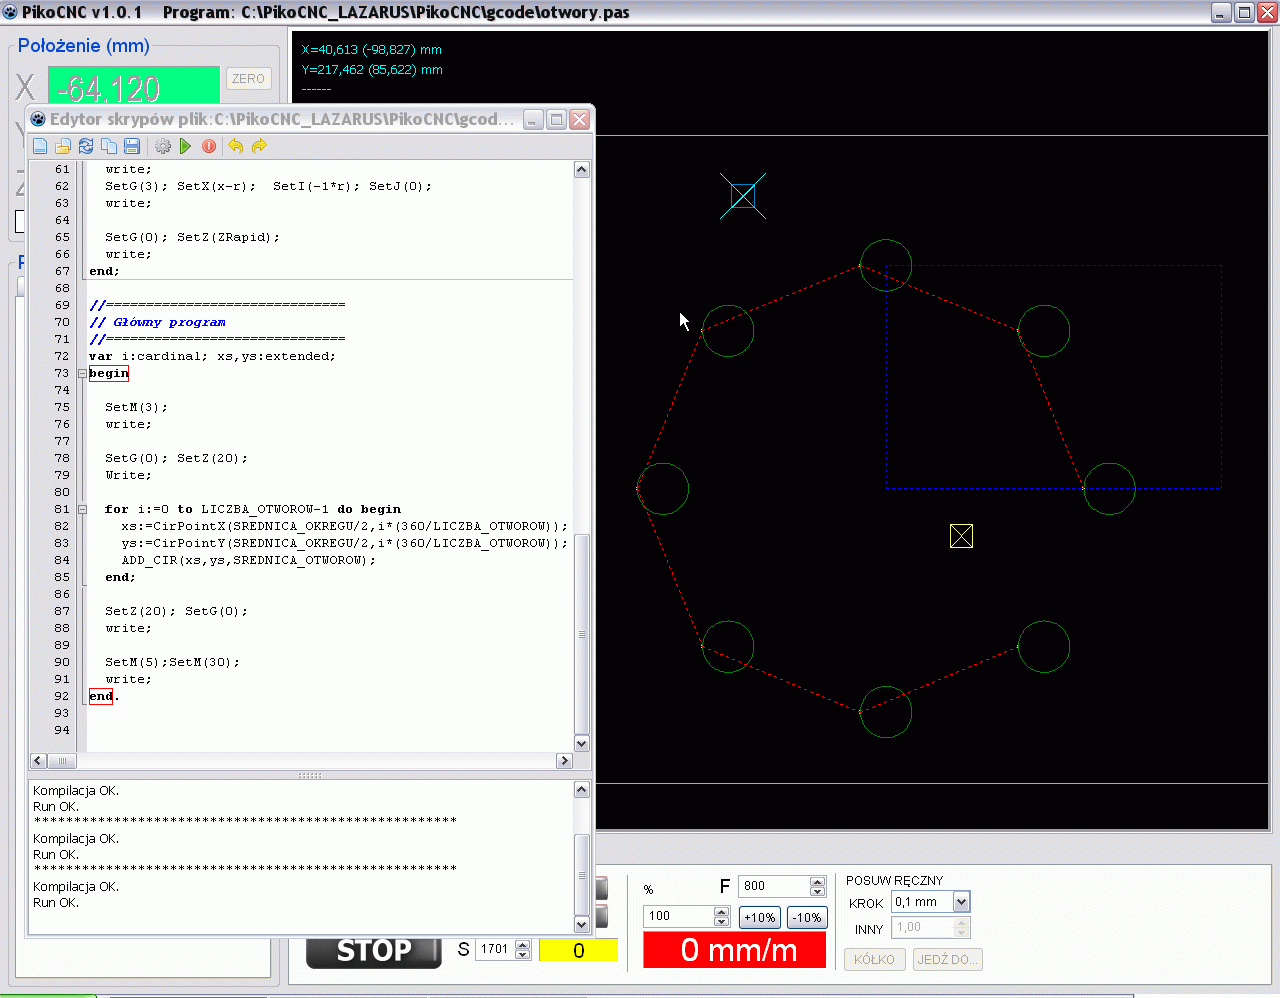This screenshot has width=1280, height=998.
Task: Click the 'SetG(3); SetX(x-r);' line 62
Action: point(269,187)
